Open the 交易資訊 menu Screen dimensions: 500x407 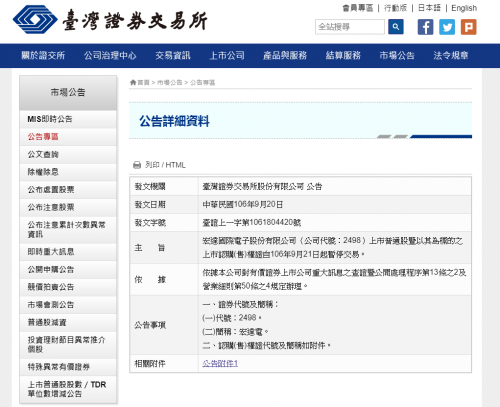tap(173, 55)
